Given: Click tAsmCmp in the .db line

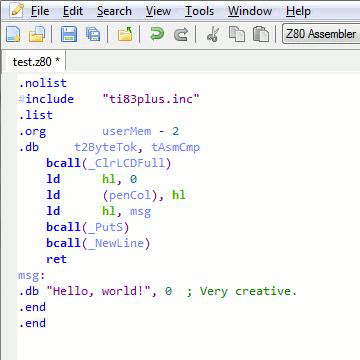Looking at the screenshot, I should tap(176, 147).
